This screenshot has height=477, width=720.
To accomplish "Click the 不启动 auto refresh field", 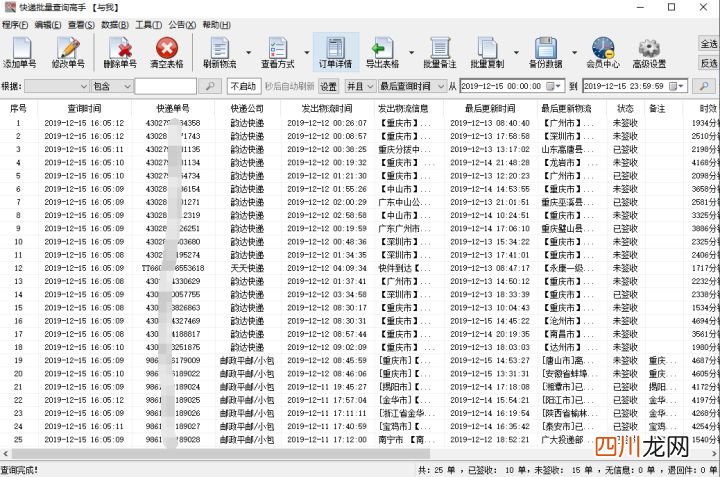I will 244,86.
